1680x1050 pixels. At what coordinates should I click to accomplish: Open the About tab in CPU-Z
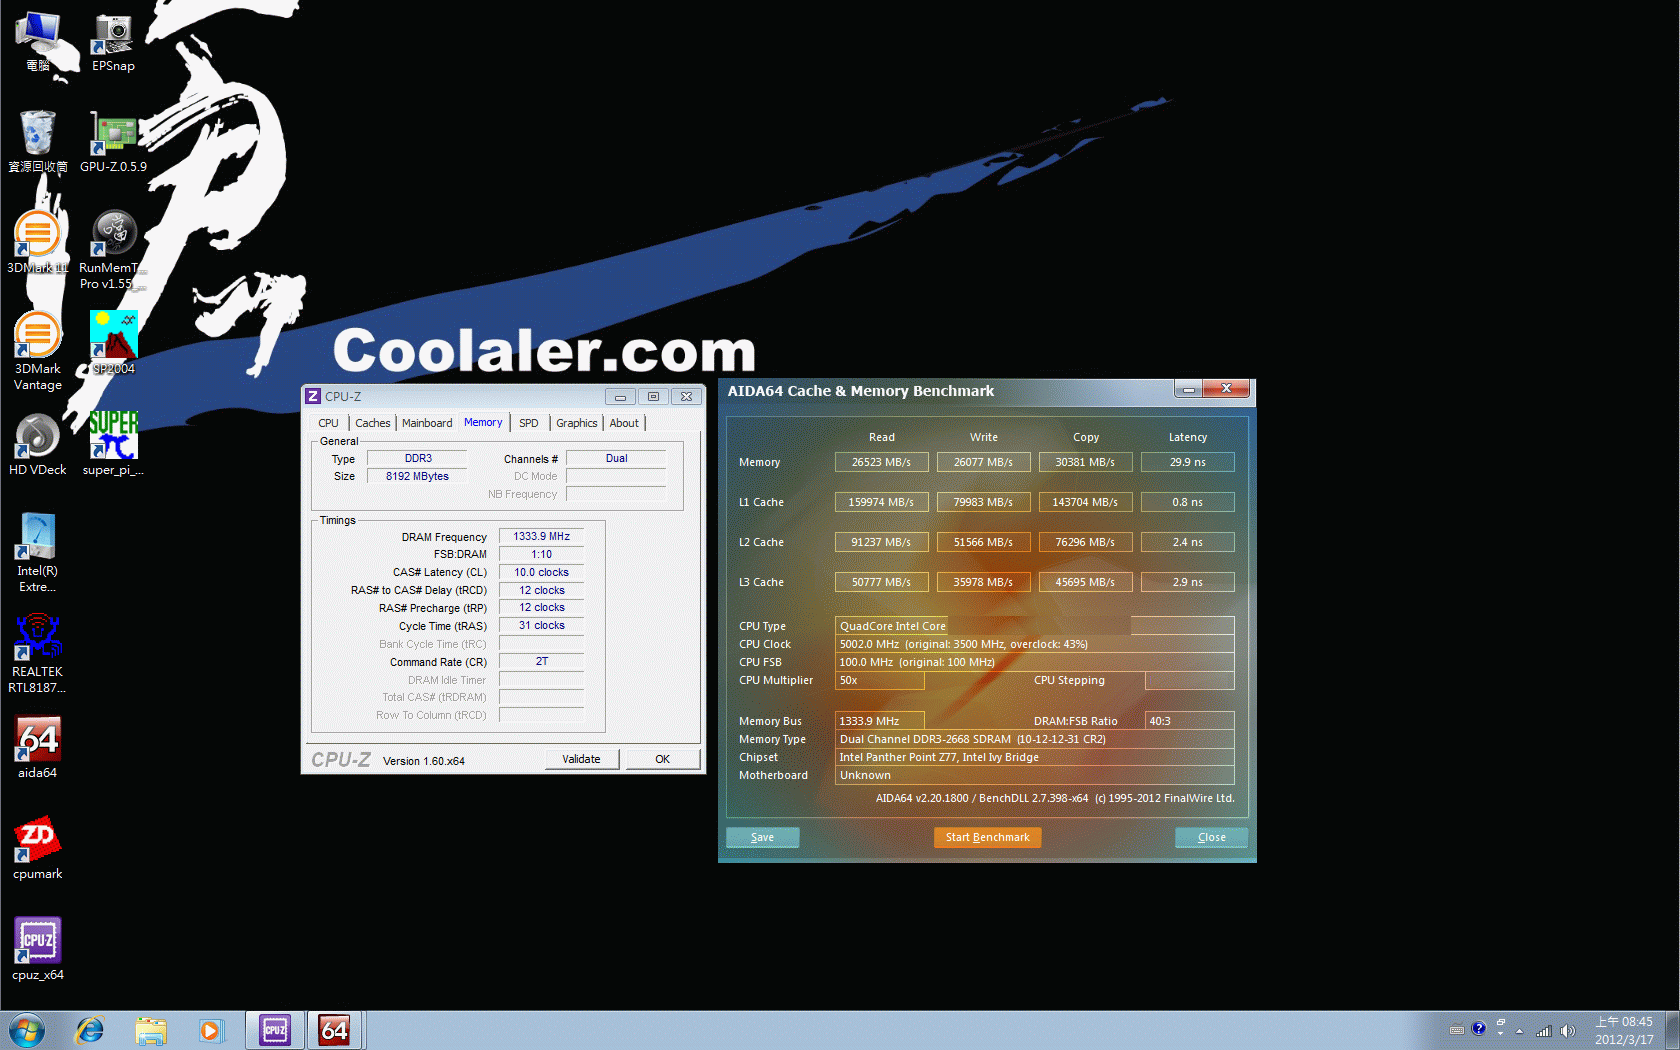tap(624, 423)
